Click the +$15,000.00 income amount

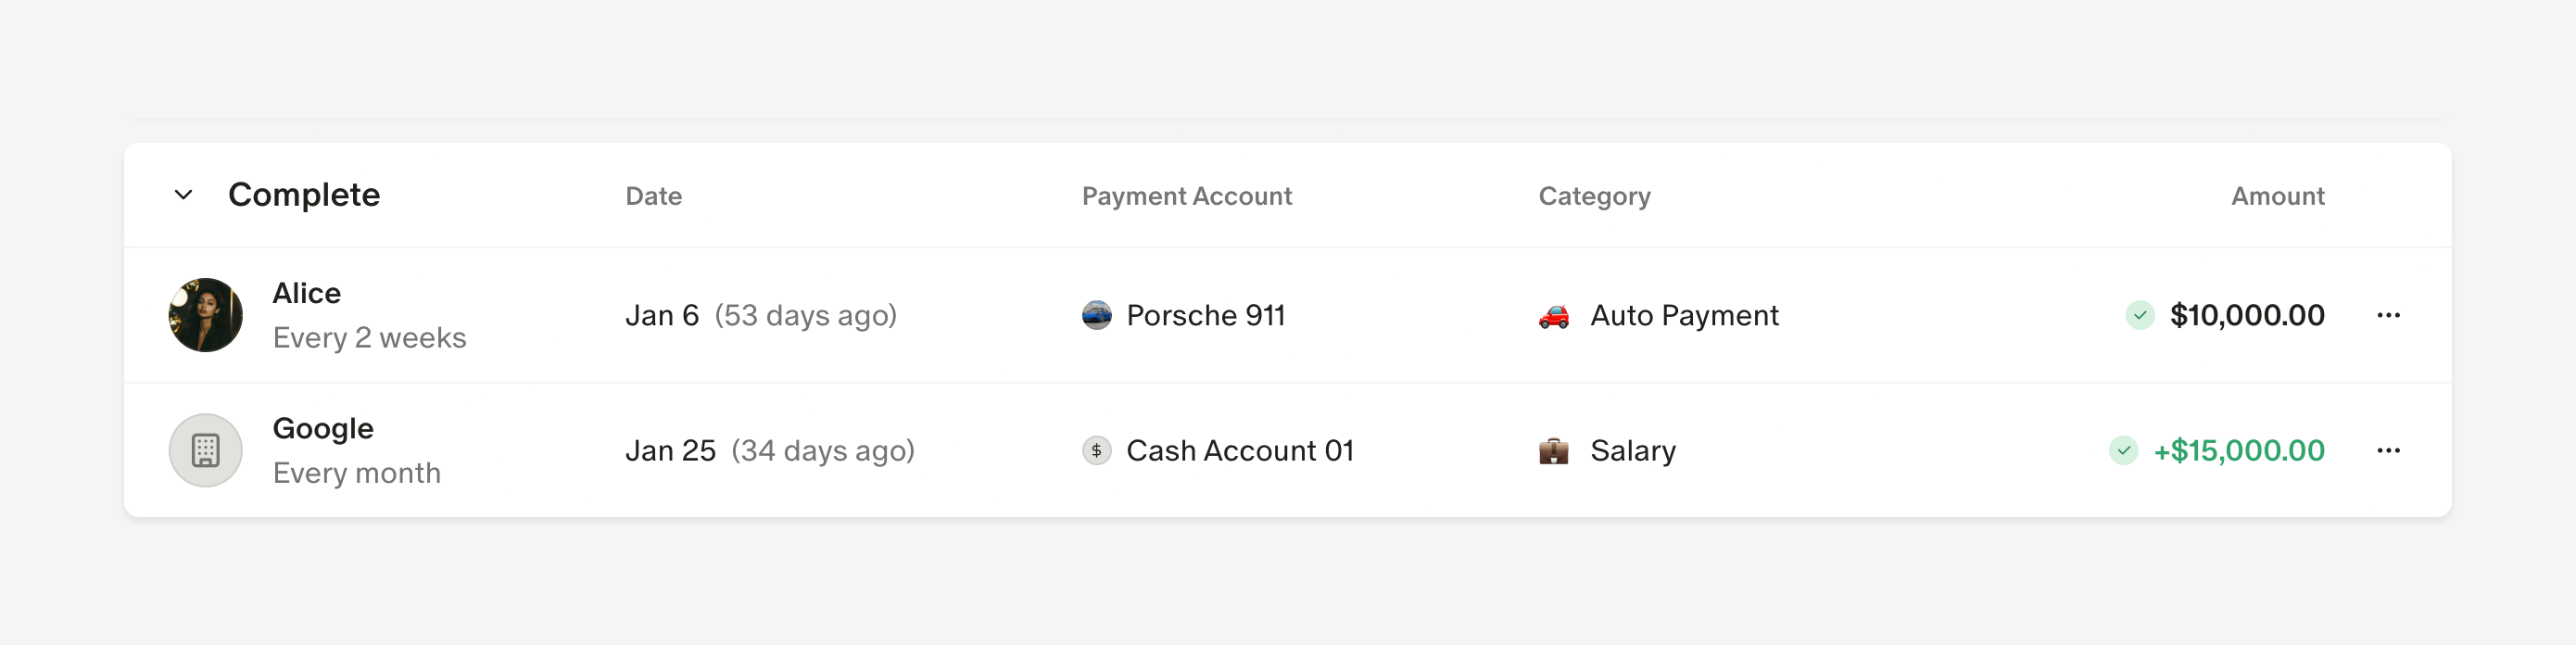click(x=2239, y=451)
